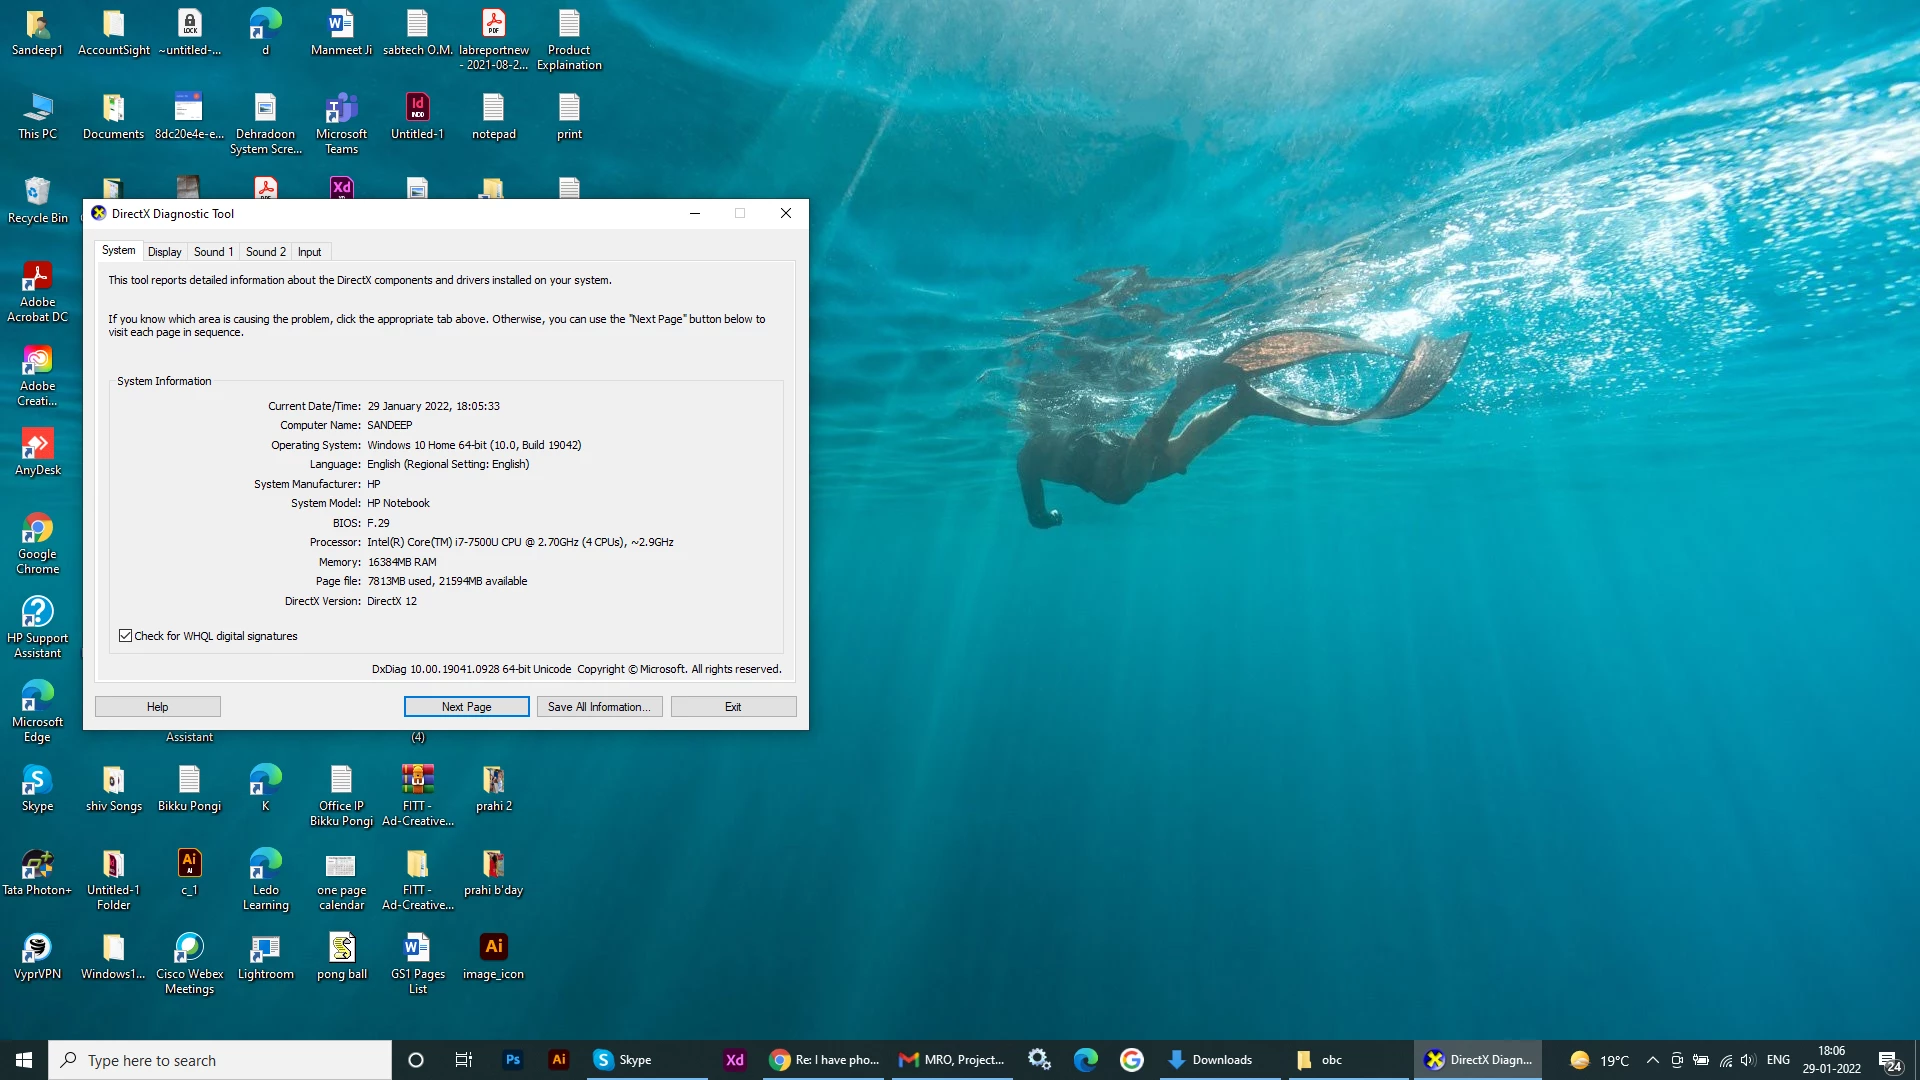Open the Sound 1 tab
This screenshot has width=1920, height=1080.
click(213, 252)
